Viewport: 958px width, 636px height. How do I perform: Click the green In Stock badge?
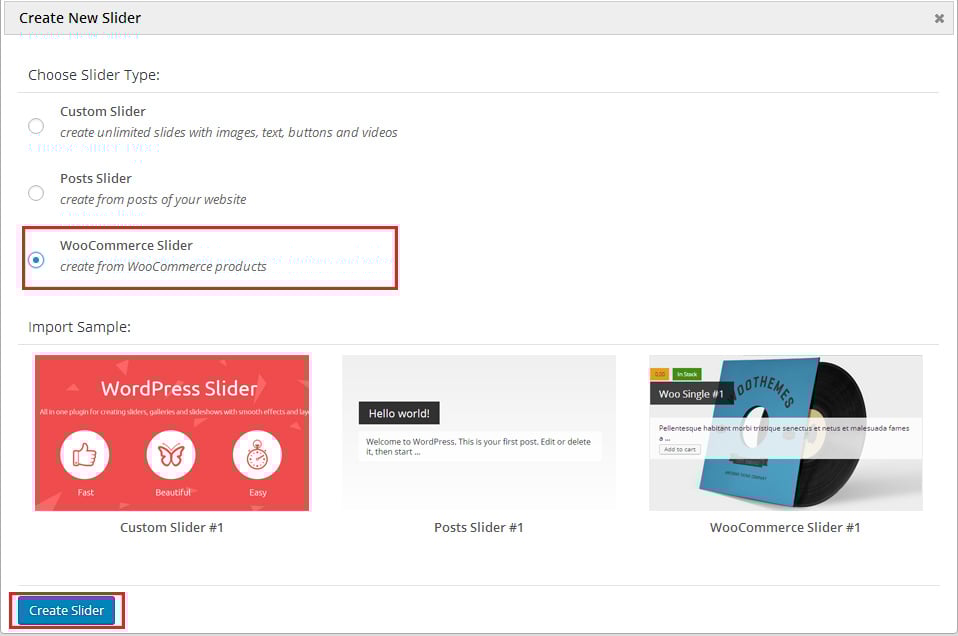(686, 374)
